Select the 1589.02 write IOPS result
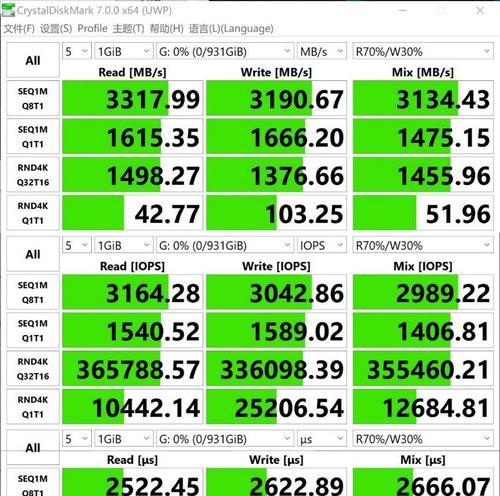The width and height of the screenshot is (500, 496). pos(276,331)
